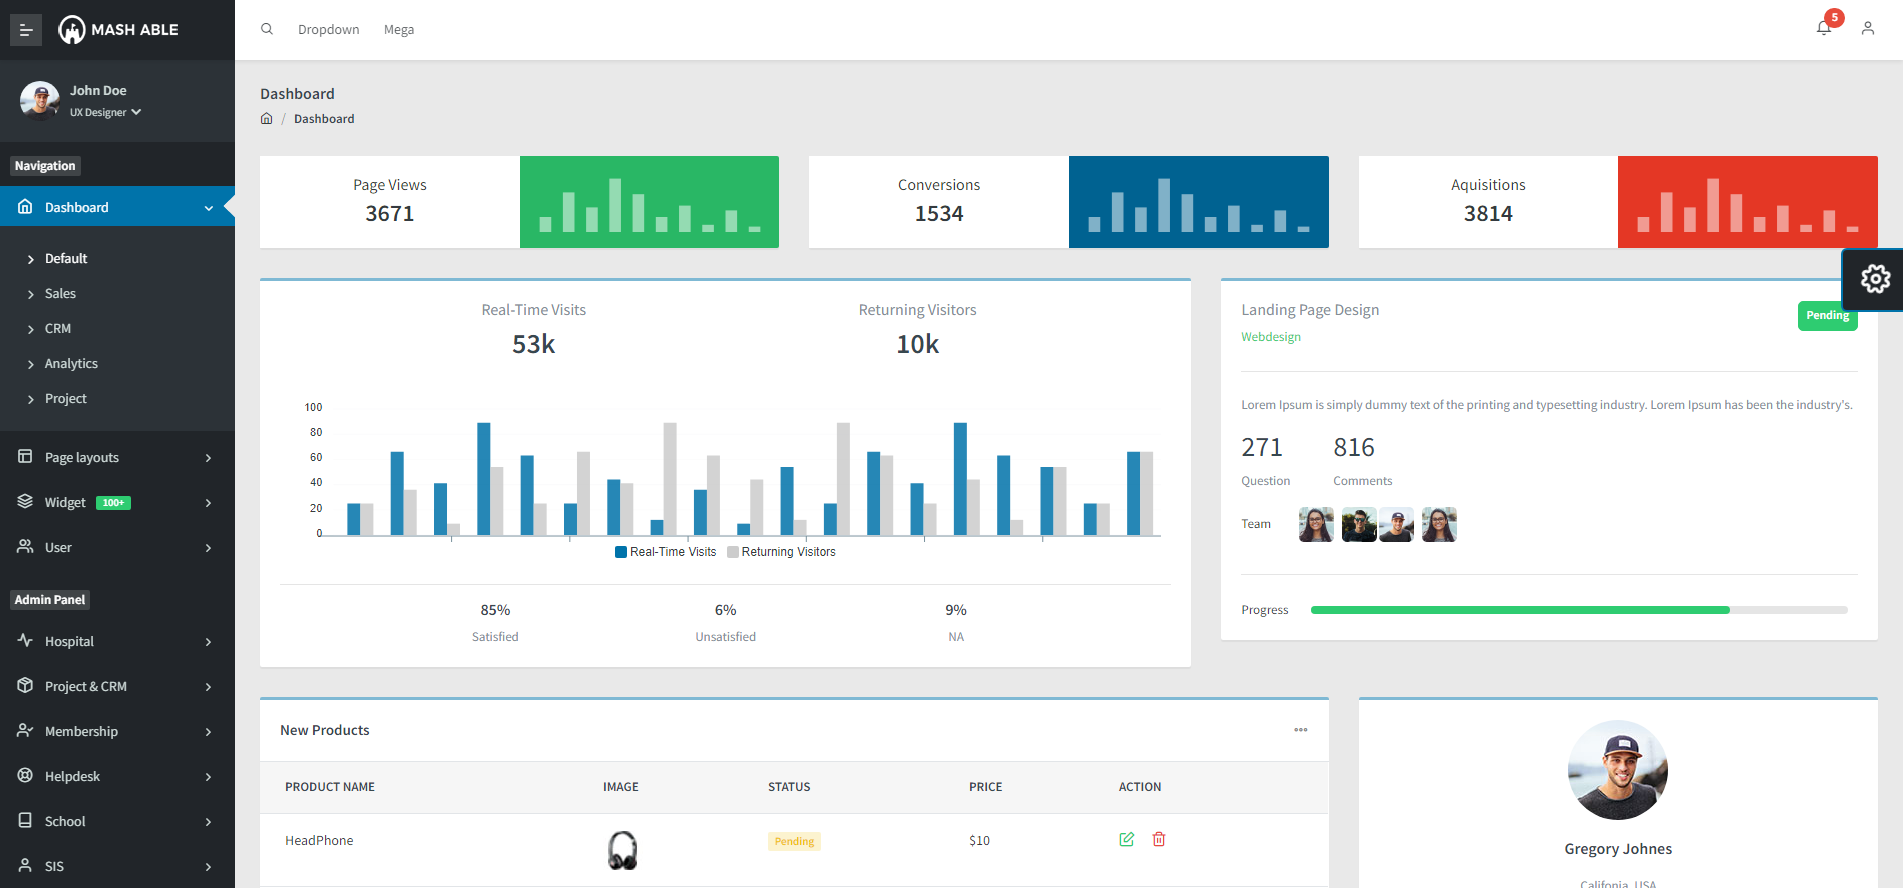
Task: Collapse sidebar with hamburger menu icon
Action: [x=26, y=30]
